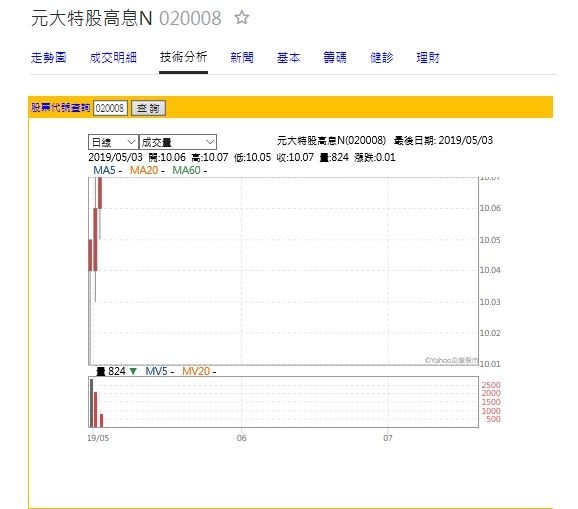The width and height of the screenshot is (578, 509).
Task: Focus the stock code input field
Action: coord(110,108)
